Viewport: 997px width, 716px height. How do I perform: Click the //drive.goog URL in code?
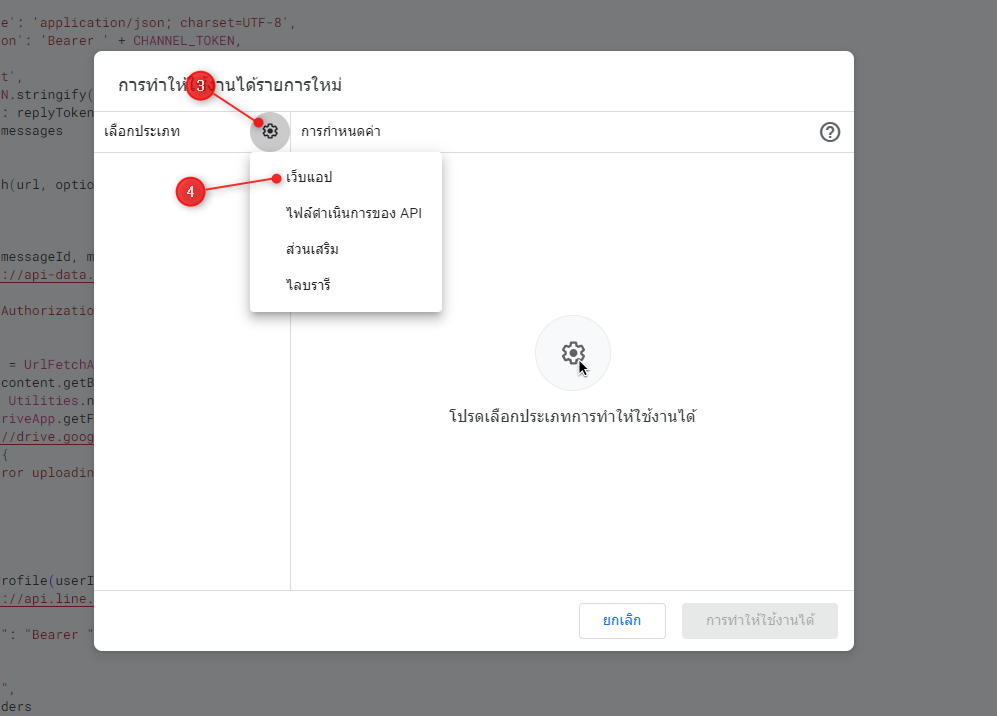47,436
